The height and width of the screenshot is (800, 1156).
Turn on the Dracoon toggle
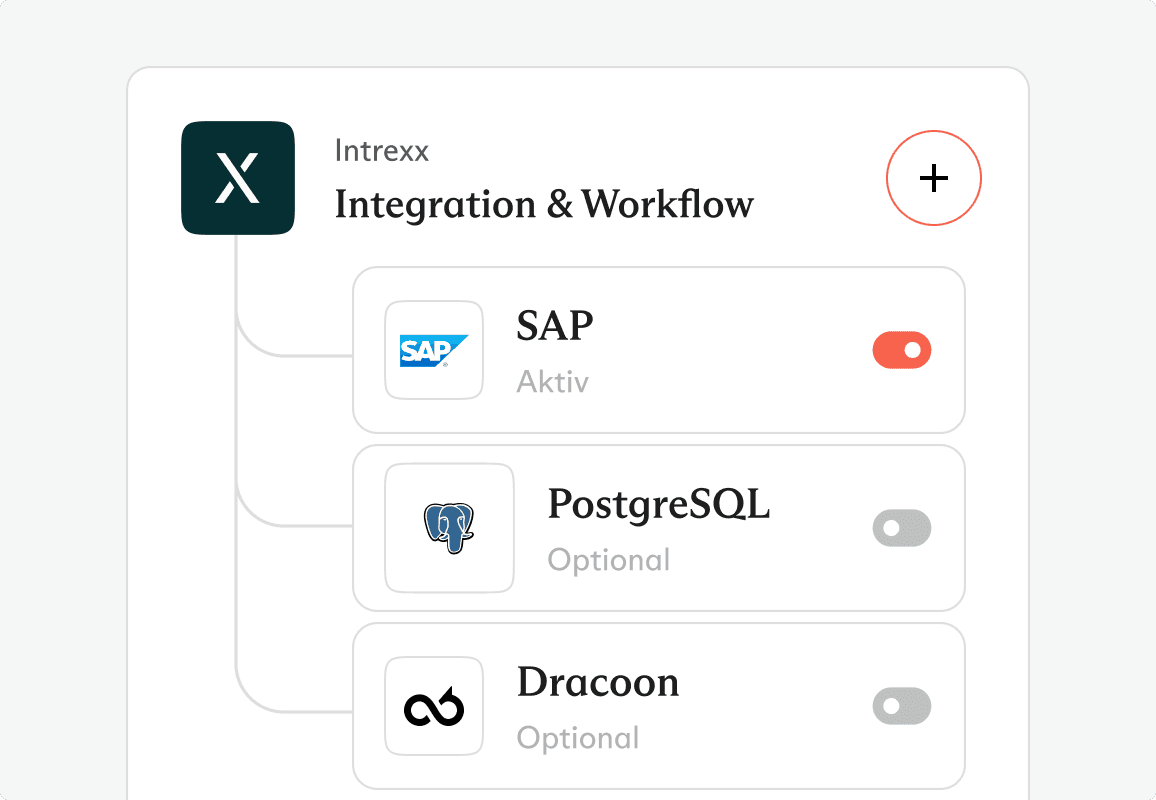click(x=902, y=707)
